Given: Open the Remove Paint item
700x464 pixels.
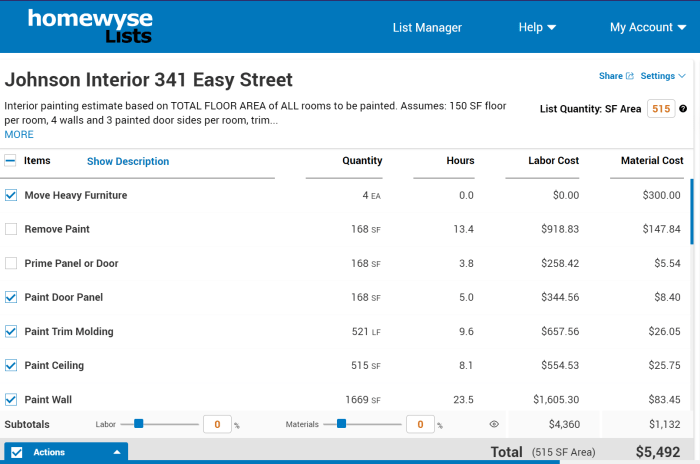Looking at the screenshot, I should (57, 229).
